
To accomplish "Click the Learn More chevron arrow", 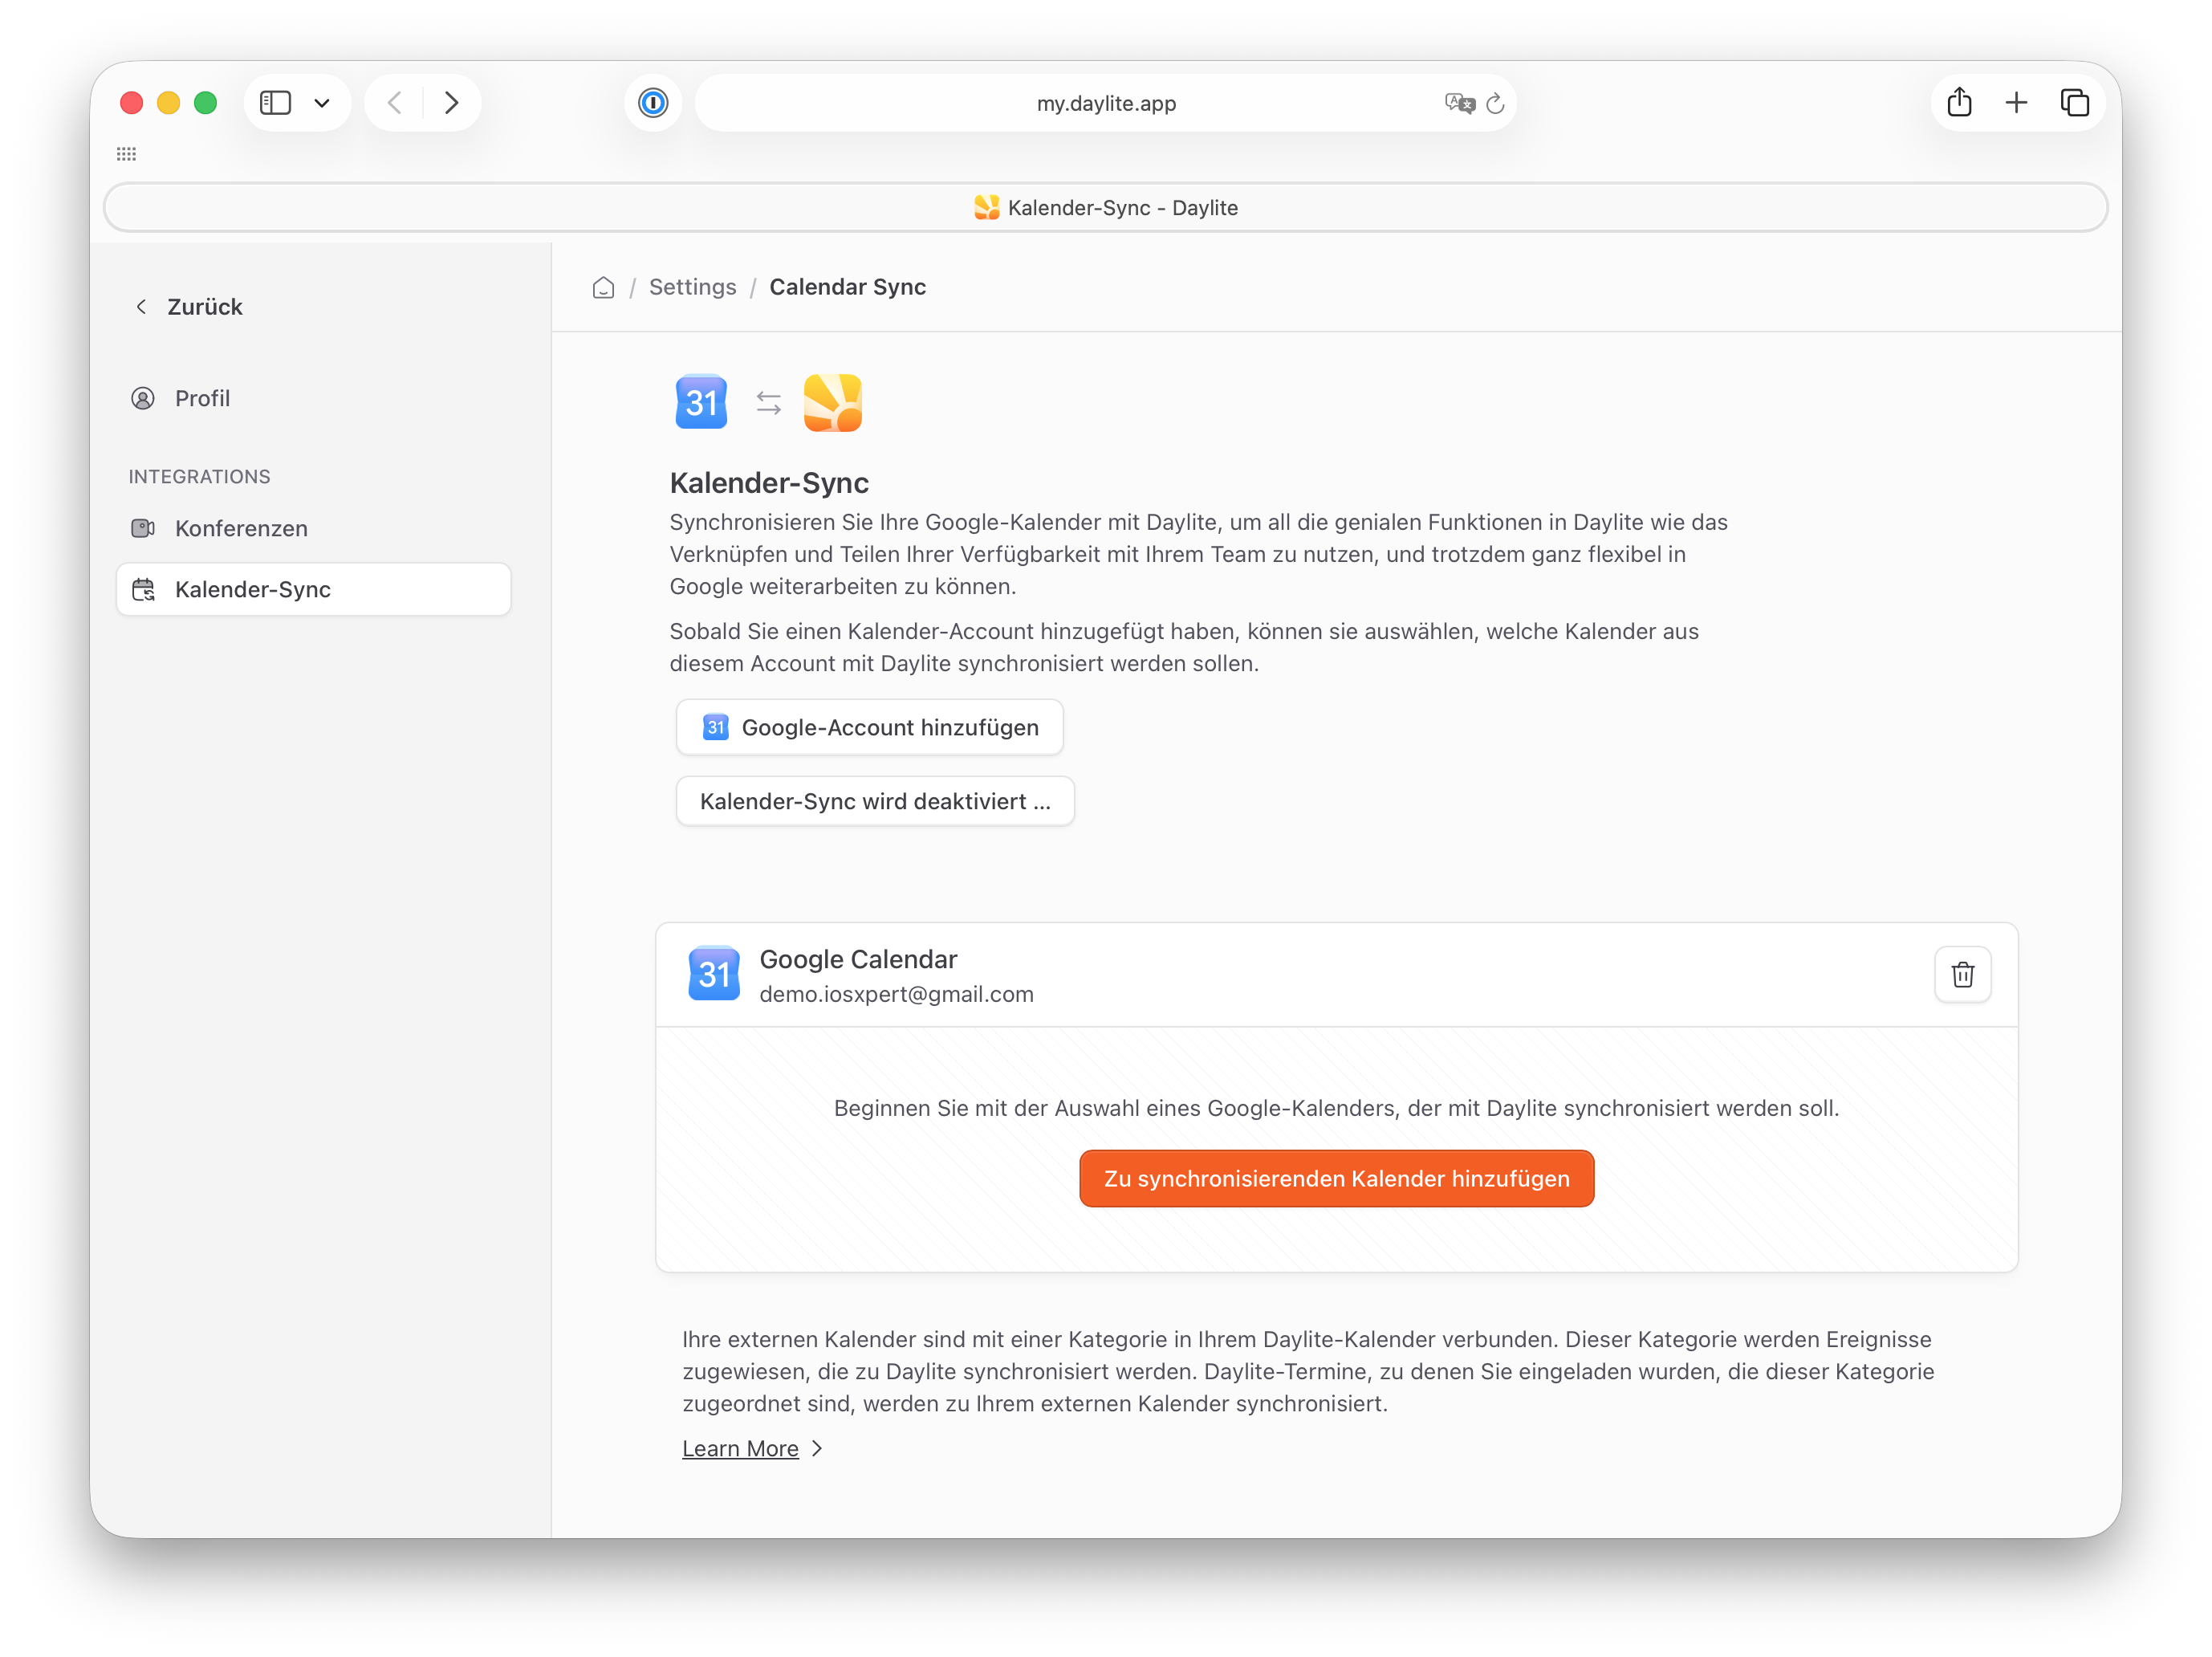I will 817,1448.
